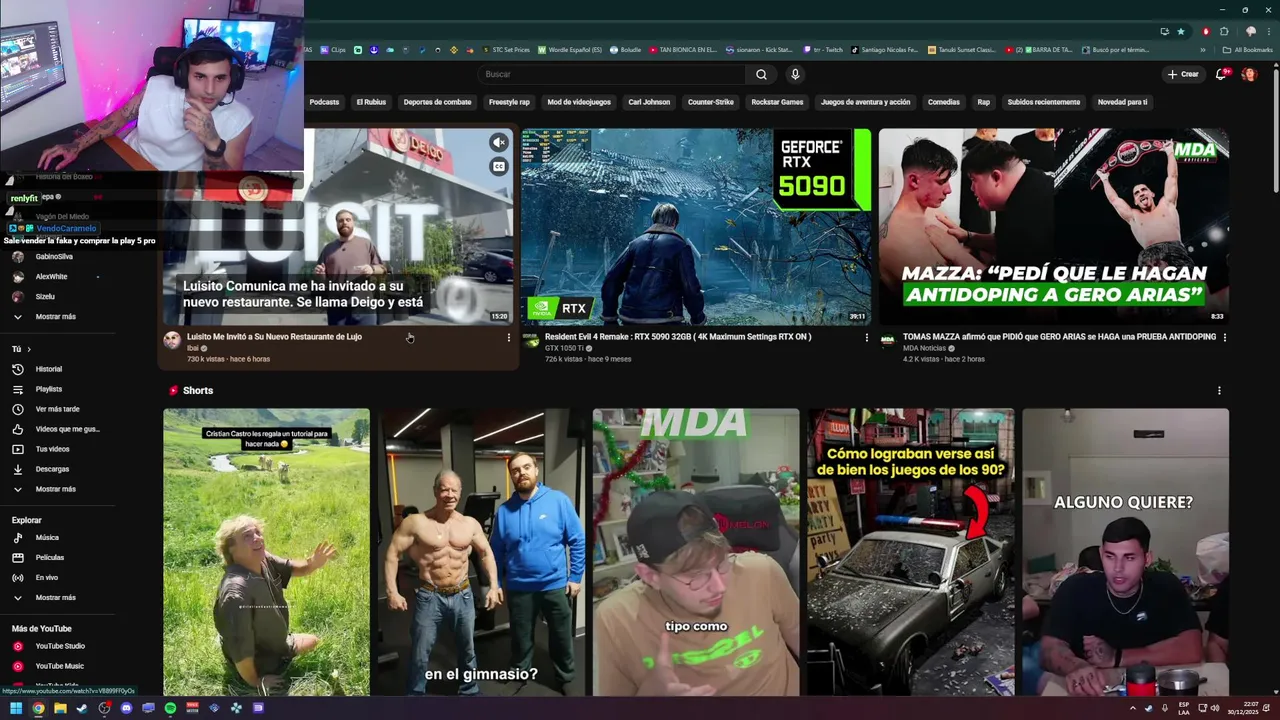Open the Cristian Castro Short
Screen dimensions: 1280x720
click(x=266, y=552)
